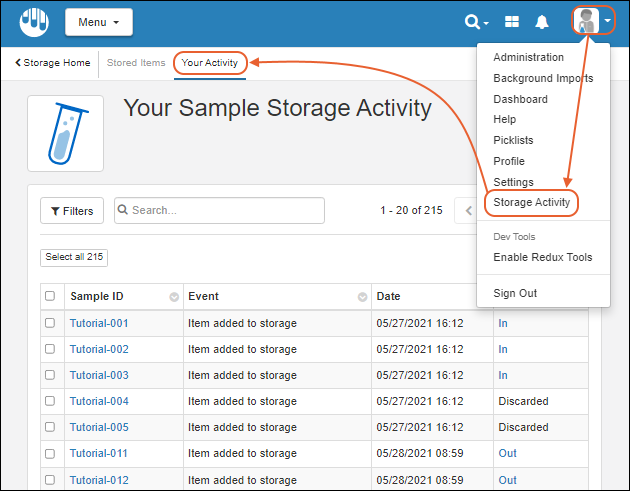This screenshot has width=630, height=491.
Task: Check the Tutorial-001 row checkbox
Action: tap(50, 323)
